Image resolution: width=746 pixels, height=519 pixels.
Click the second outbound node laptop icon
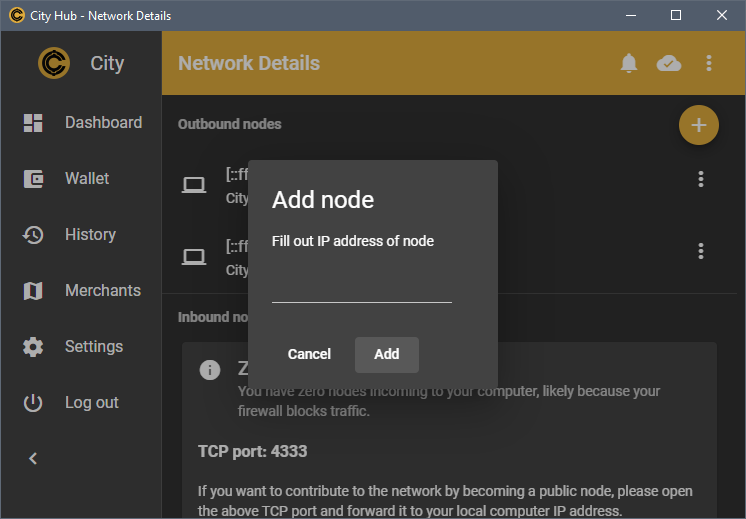194,257
